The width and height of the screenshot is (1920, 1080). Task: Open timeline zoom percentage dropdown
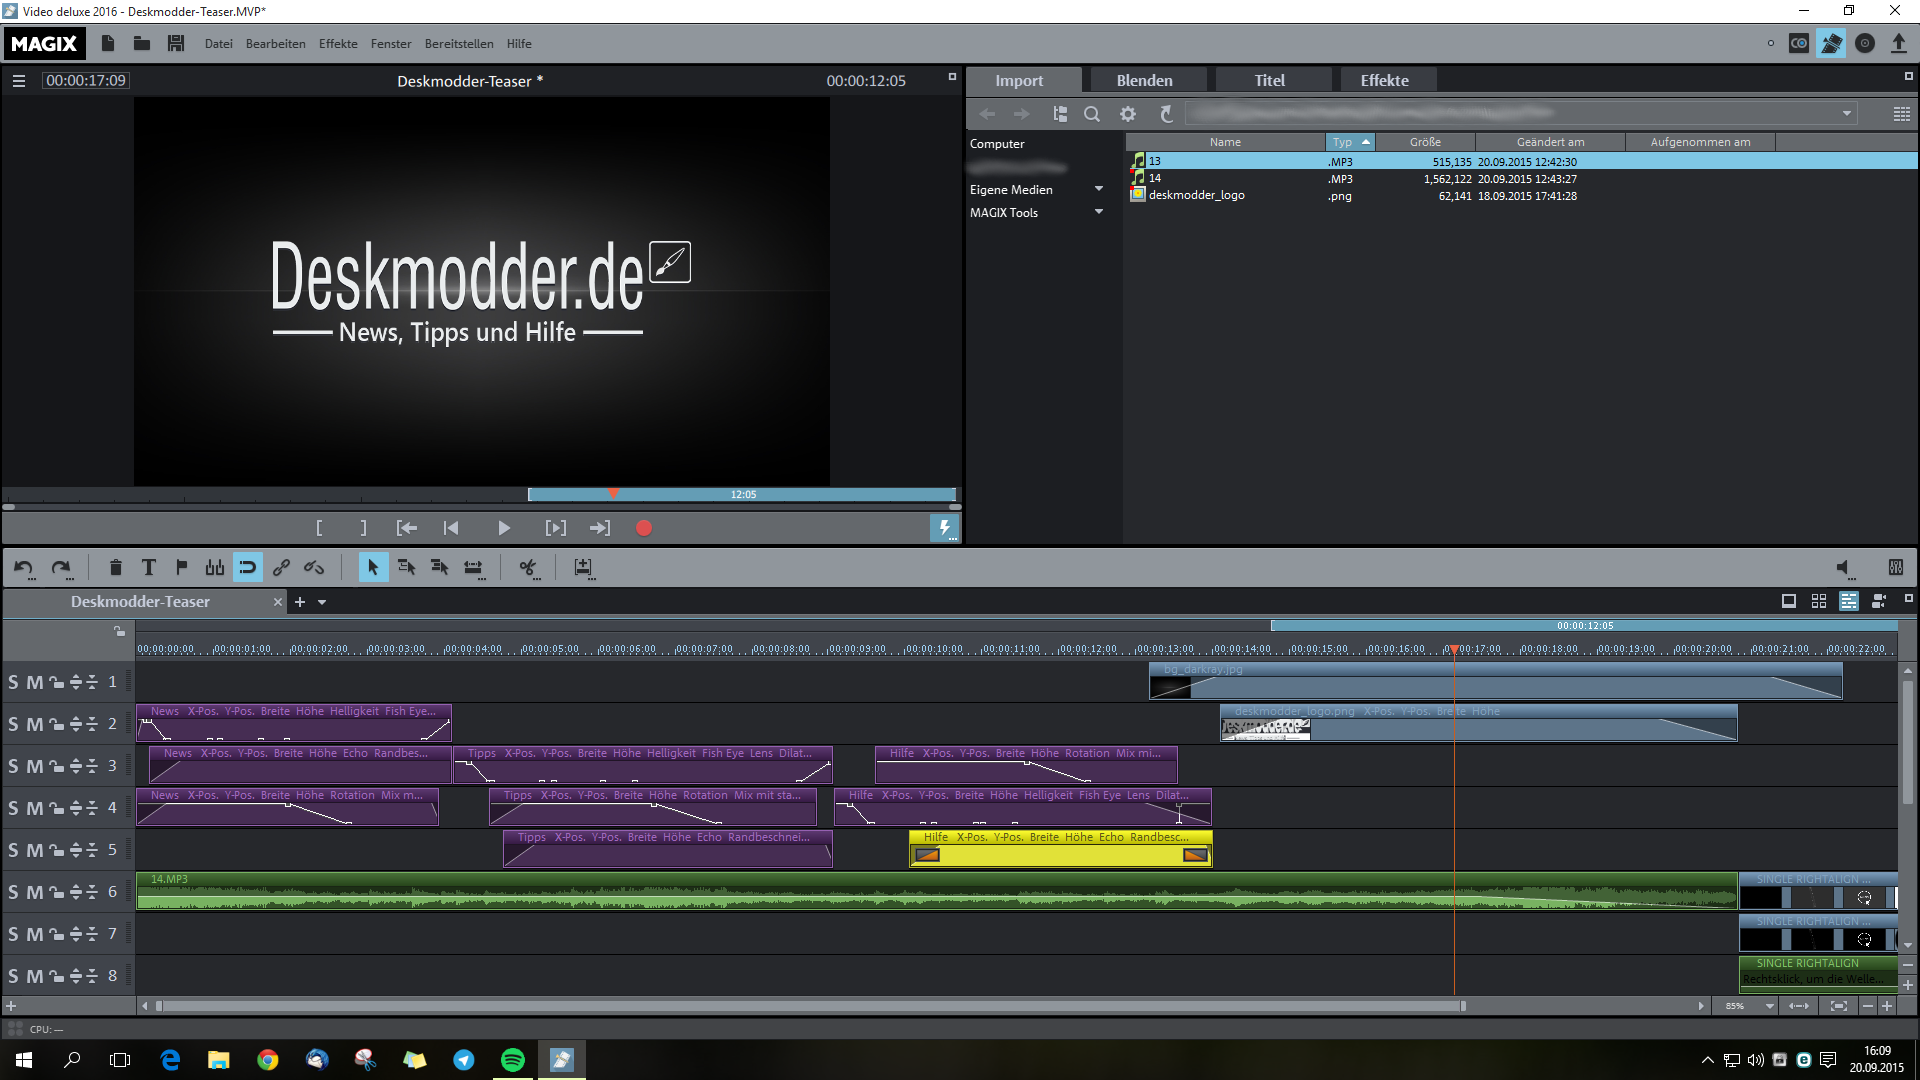click(x=1769, y=1006)
